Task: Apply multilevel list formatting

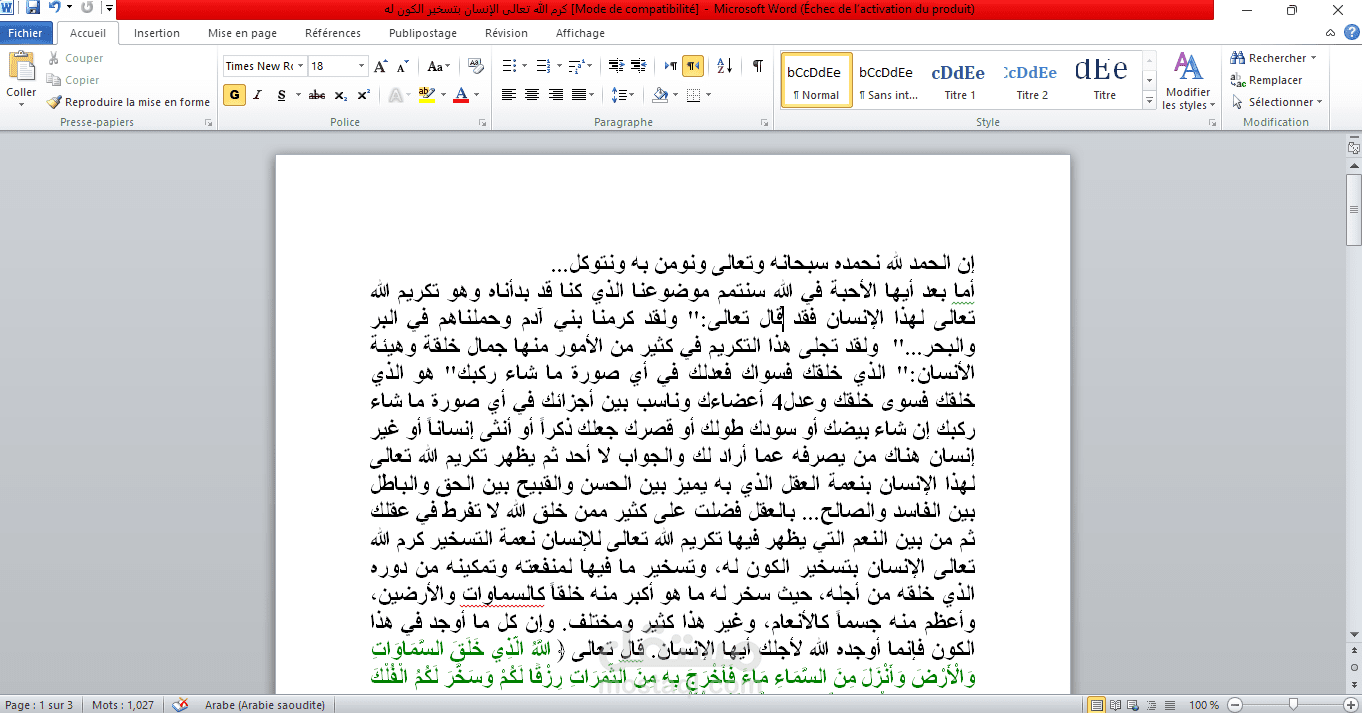Action: pos(576,67)
